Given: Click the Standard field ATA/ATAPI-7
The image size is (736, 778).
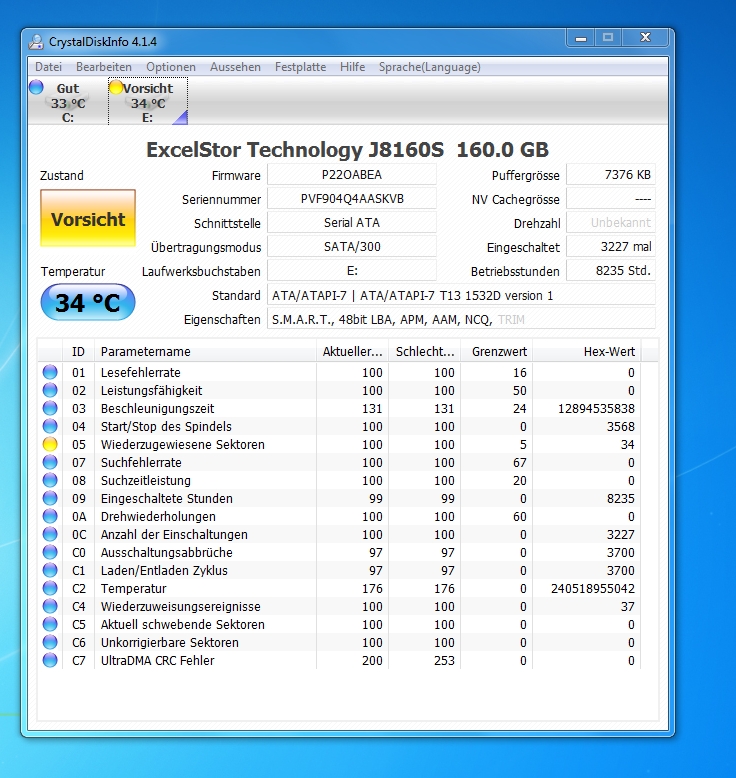Looking at the screenshot, I should [462, 295].
